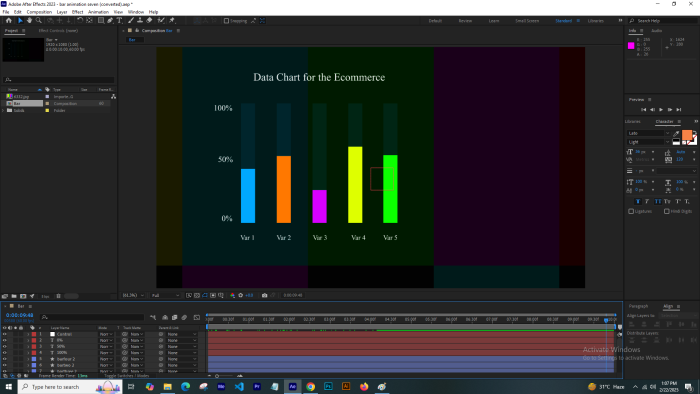Screen dimensions: 700x394
Task: Select the Brush tool
Action: [131, 21]
